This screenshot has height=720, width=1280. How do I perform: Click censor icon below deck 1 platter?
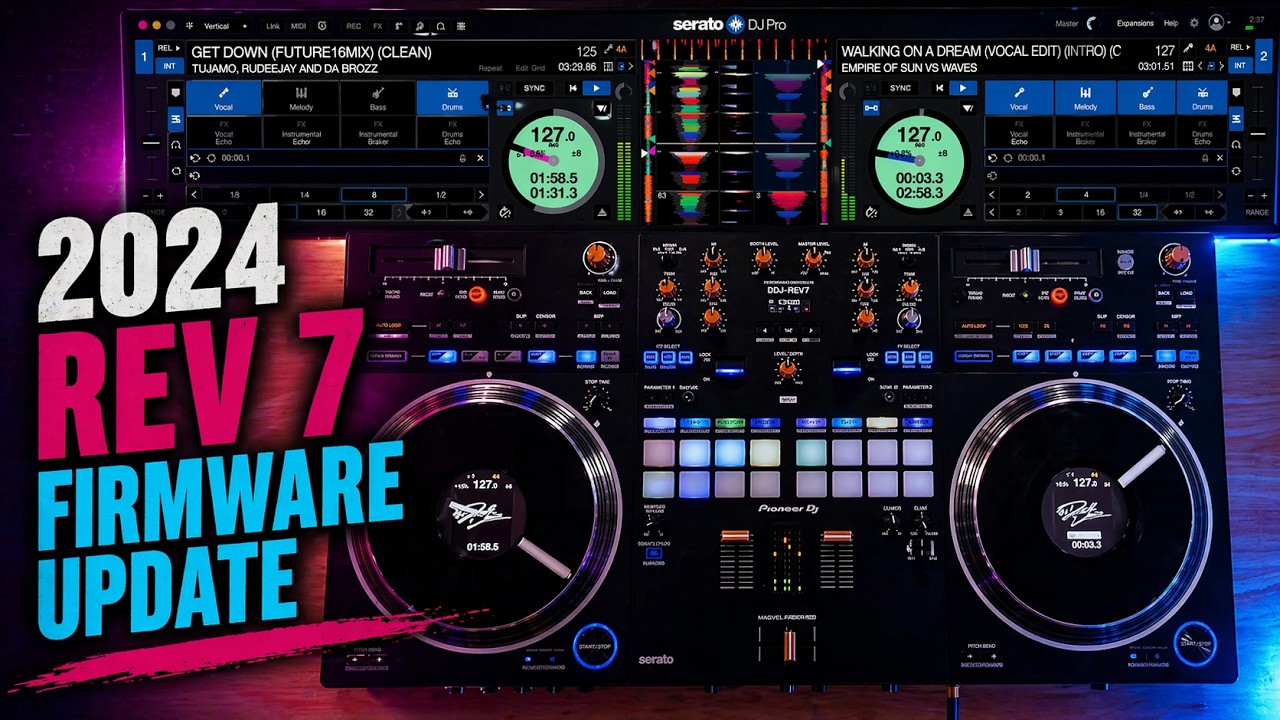click(x=505, y=212)
